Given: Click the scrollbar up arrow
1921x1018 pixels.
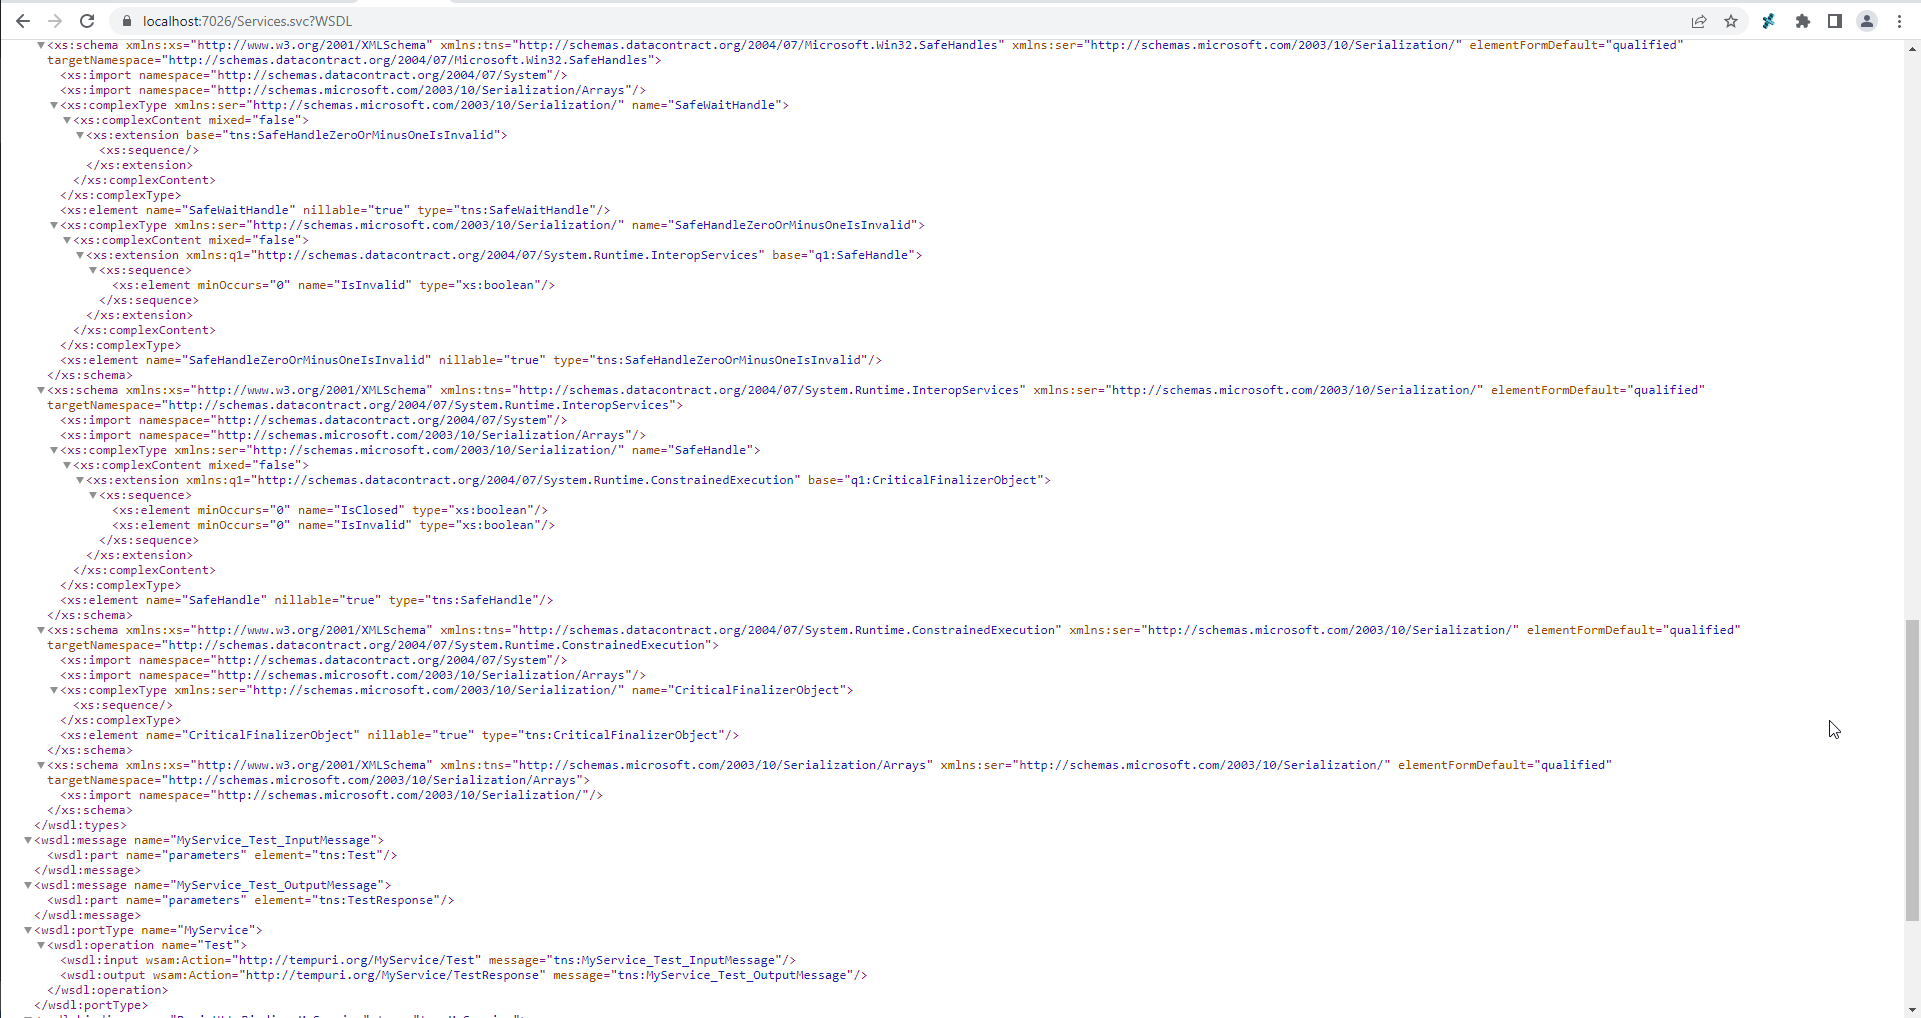Looking at the screenshot, I should [1912, 47].
